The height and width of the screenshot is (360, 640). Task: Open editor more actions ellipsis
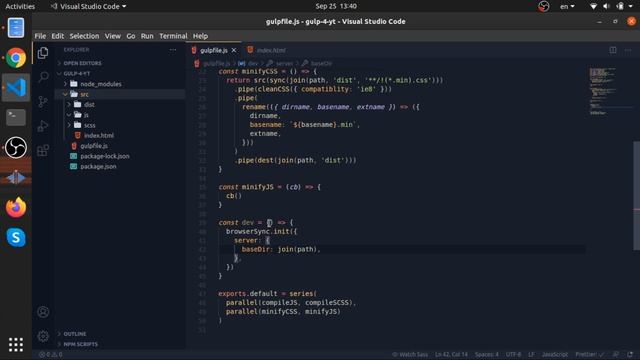tap(628, 50)
